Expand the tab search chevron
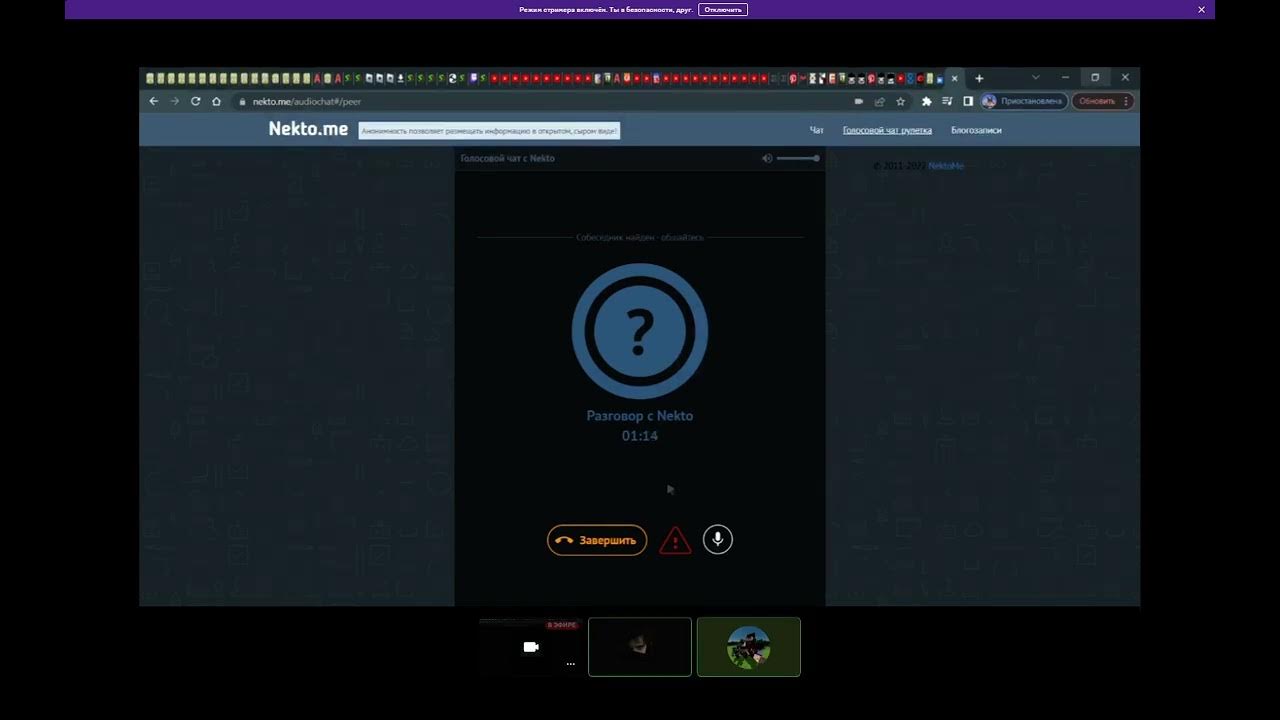The image size is (1280, 720). tap(1035, 78)
